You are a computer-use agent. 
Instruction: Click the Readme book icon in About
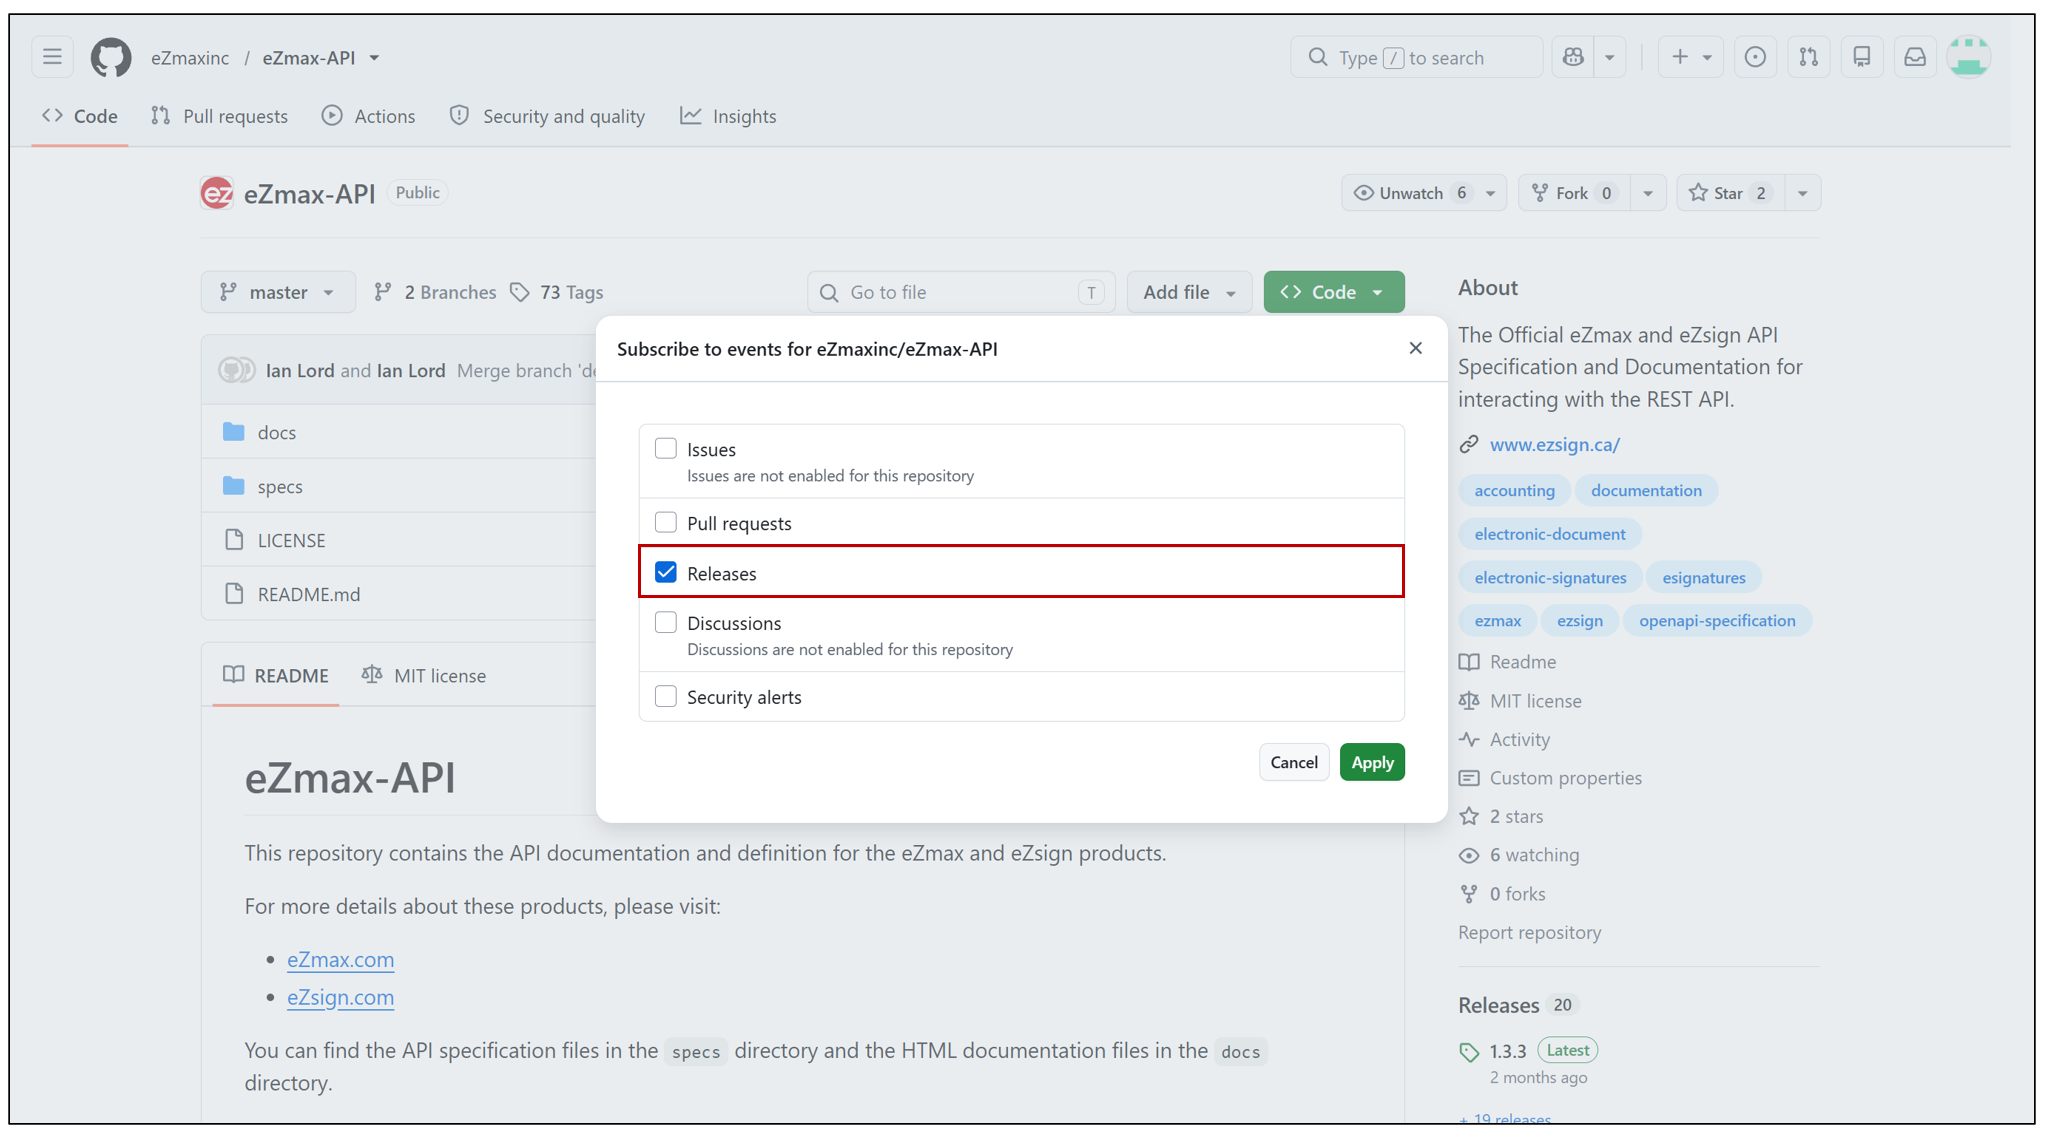coord(1469,662)
